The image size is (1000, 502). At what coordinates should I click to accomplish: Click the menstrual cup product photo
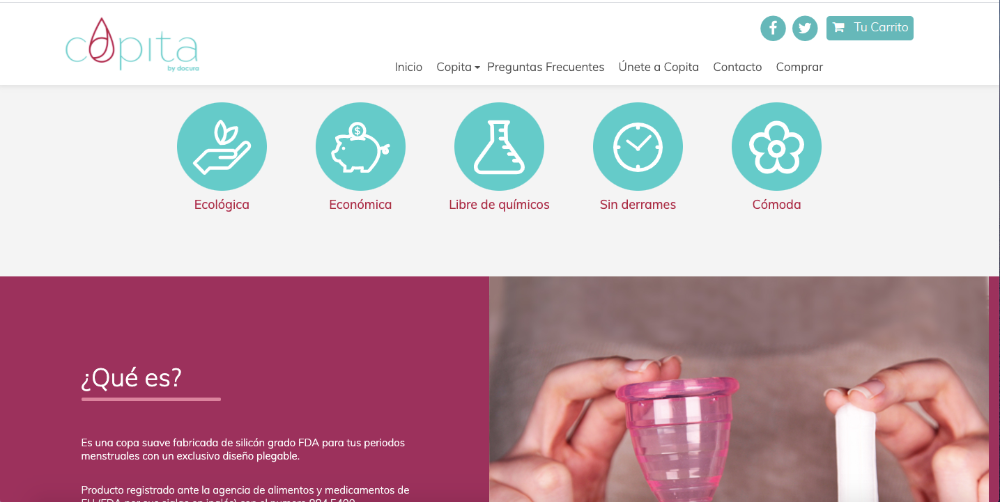click(x=739, y=389)
